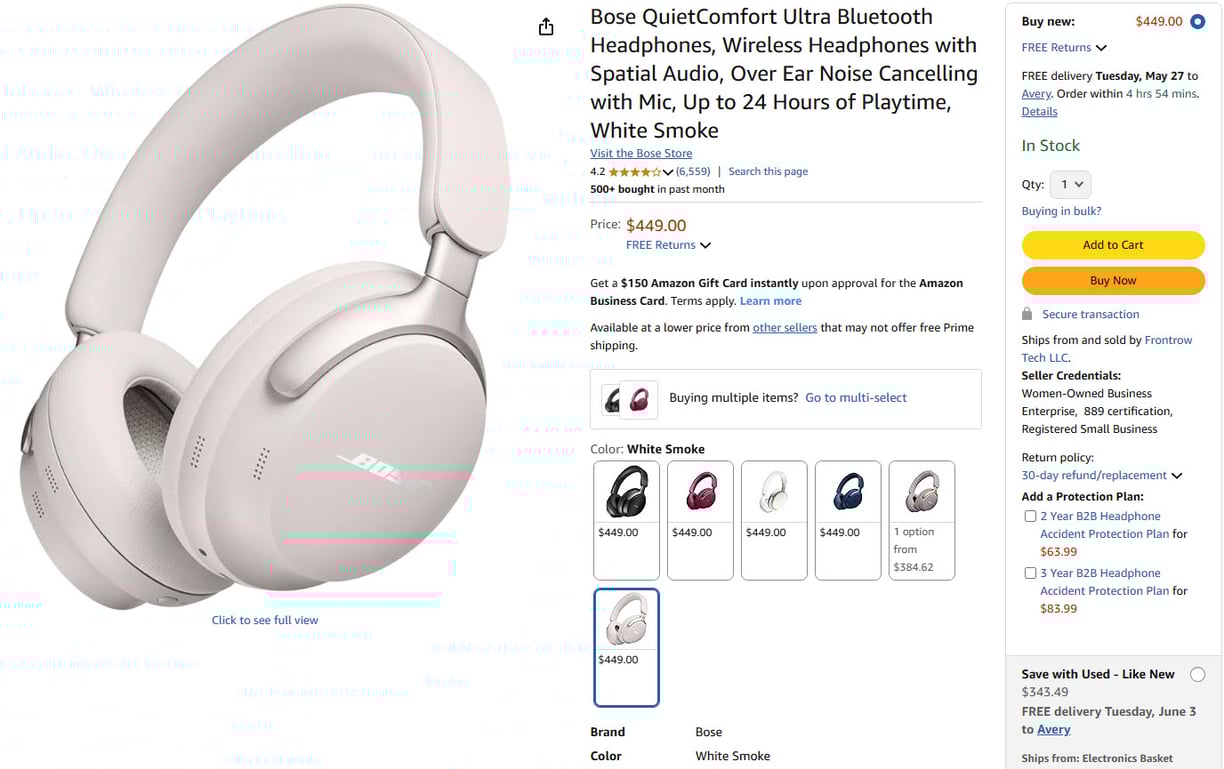1224x769 pixels.
Task: Click the Add to Cart button
Action: [1113, 245]
